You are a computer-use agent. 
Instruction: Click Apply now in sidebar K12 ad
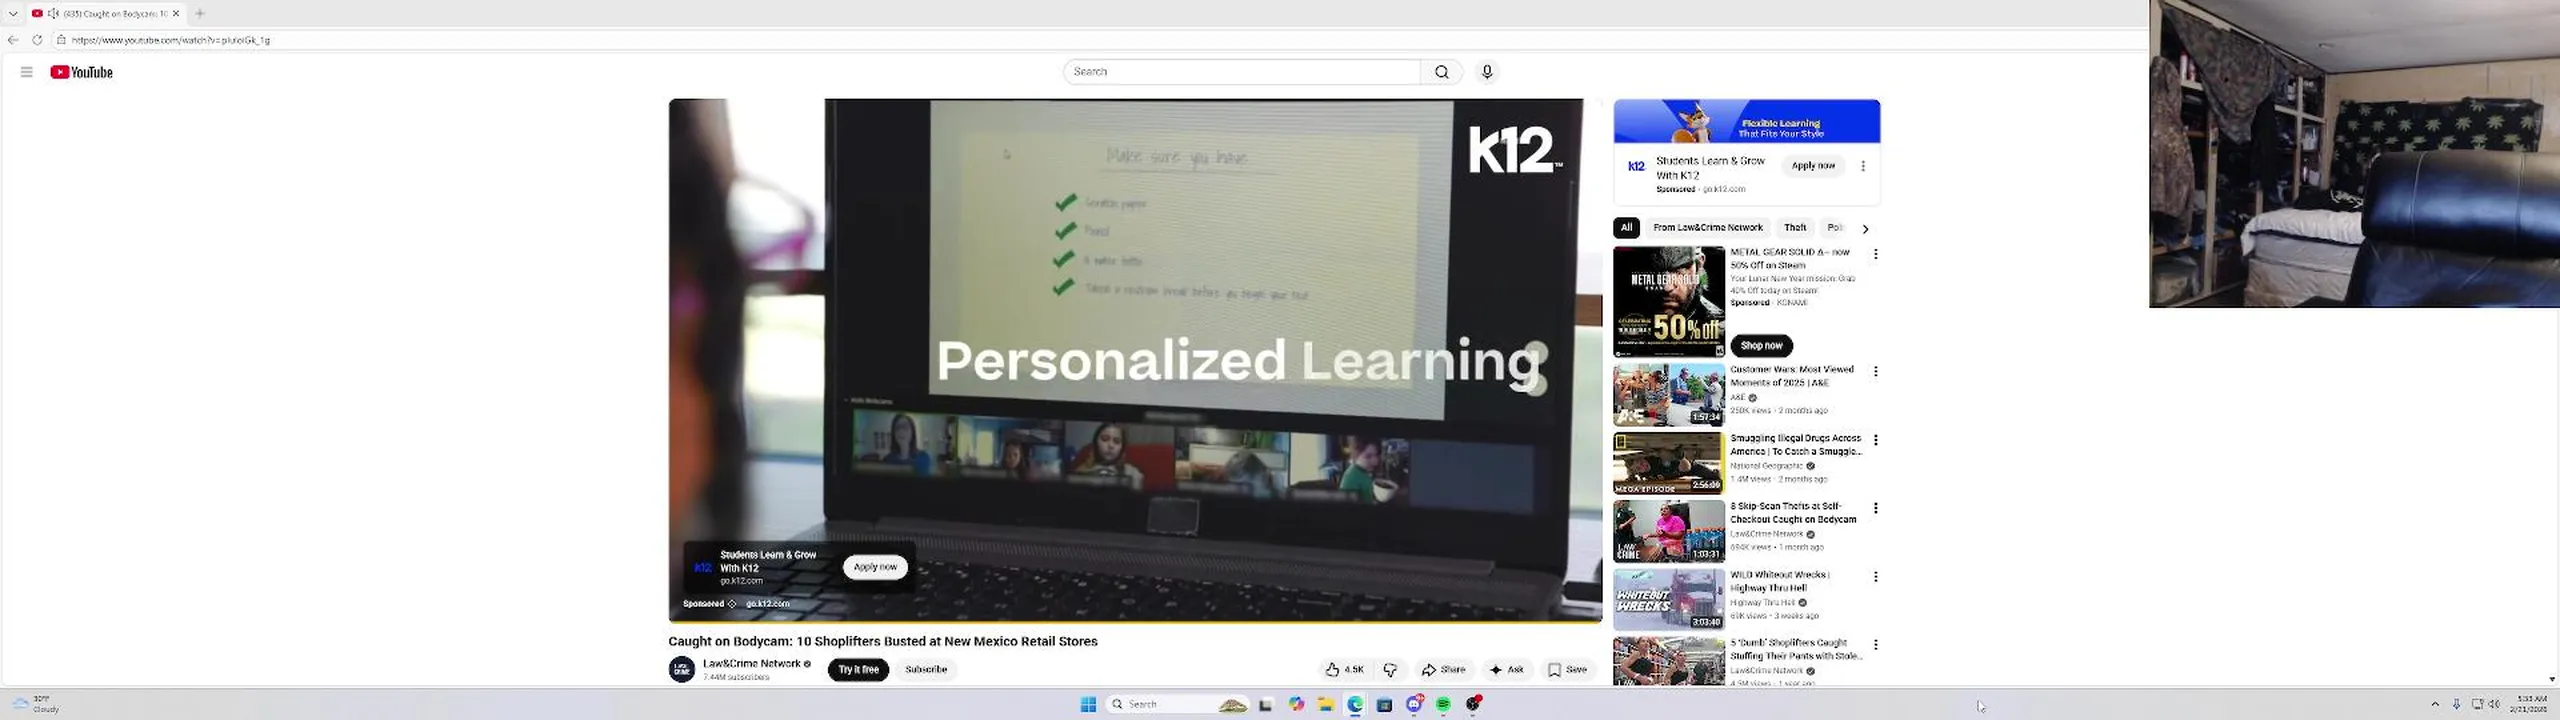click(x=1813, y=166)
